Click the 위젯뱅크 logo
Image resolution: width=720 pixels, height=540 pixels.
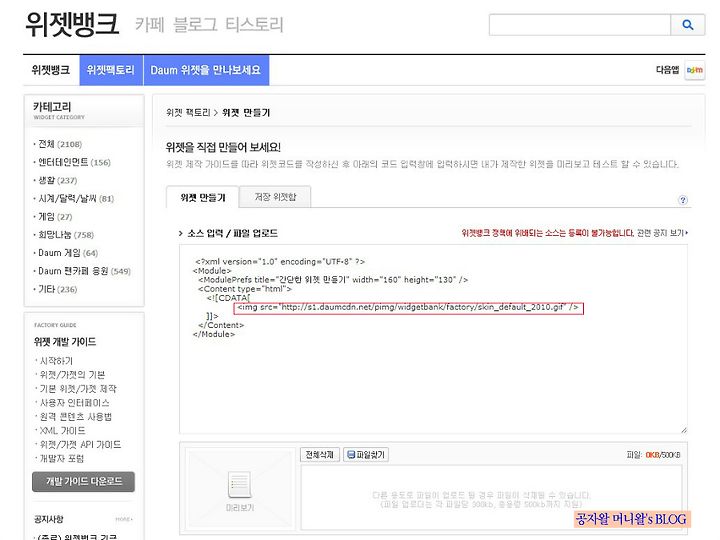pos(72,23)
